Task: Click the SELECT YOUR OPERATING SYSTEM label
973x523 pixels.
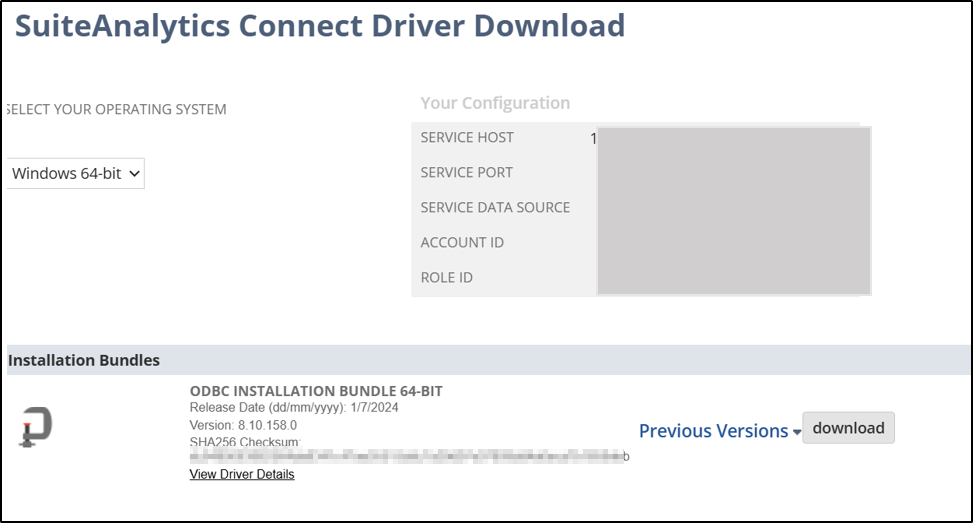Action: click(117, 110)
